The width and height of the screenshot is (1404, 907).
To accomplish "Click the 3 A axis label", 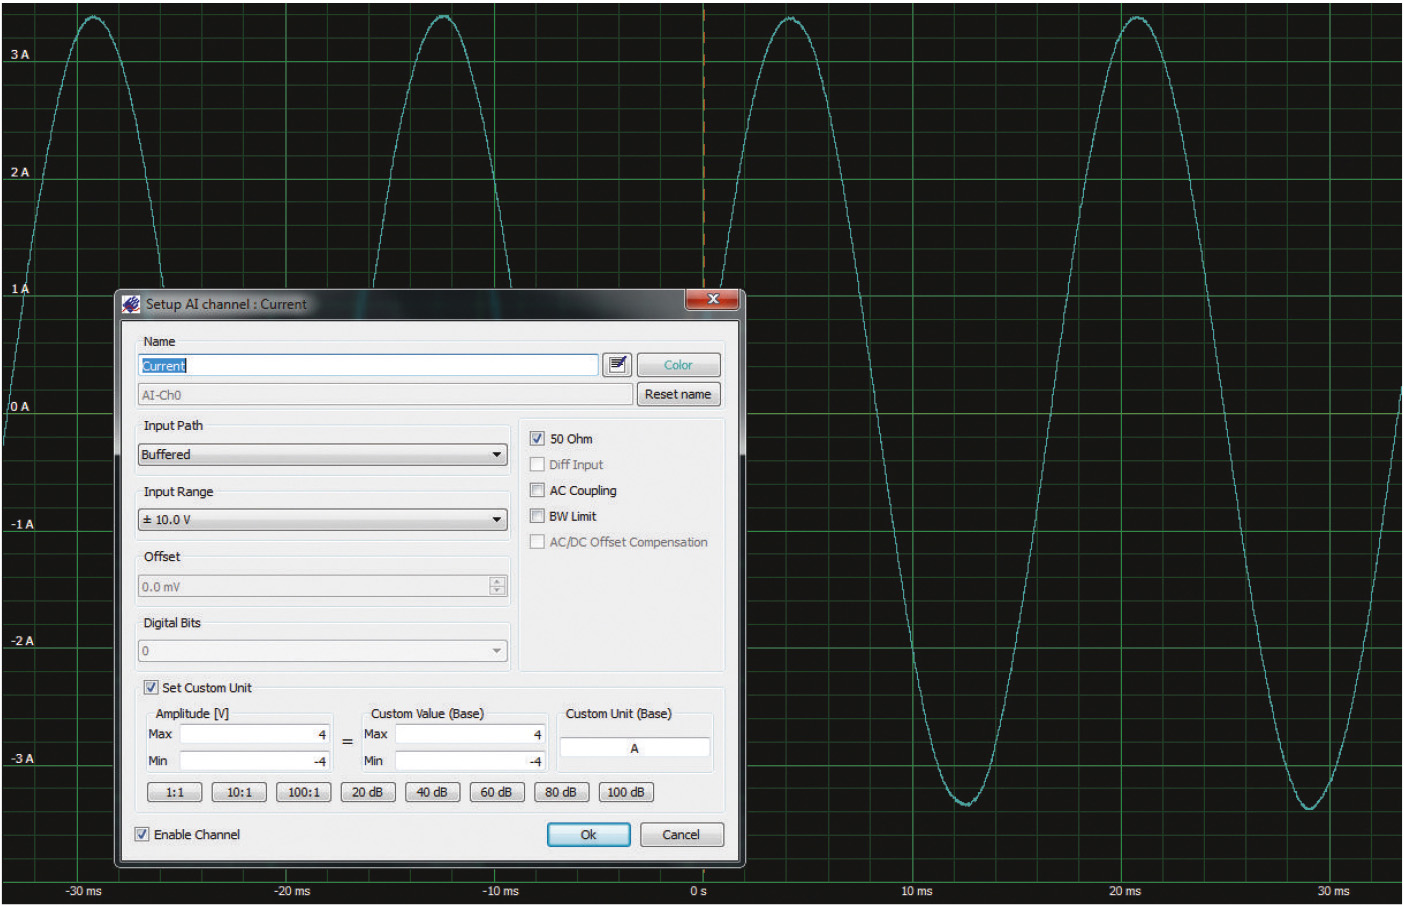I will [20, 54].
